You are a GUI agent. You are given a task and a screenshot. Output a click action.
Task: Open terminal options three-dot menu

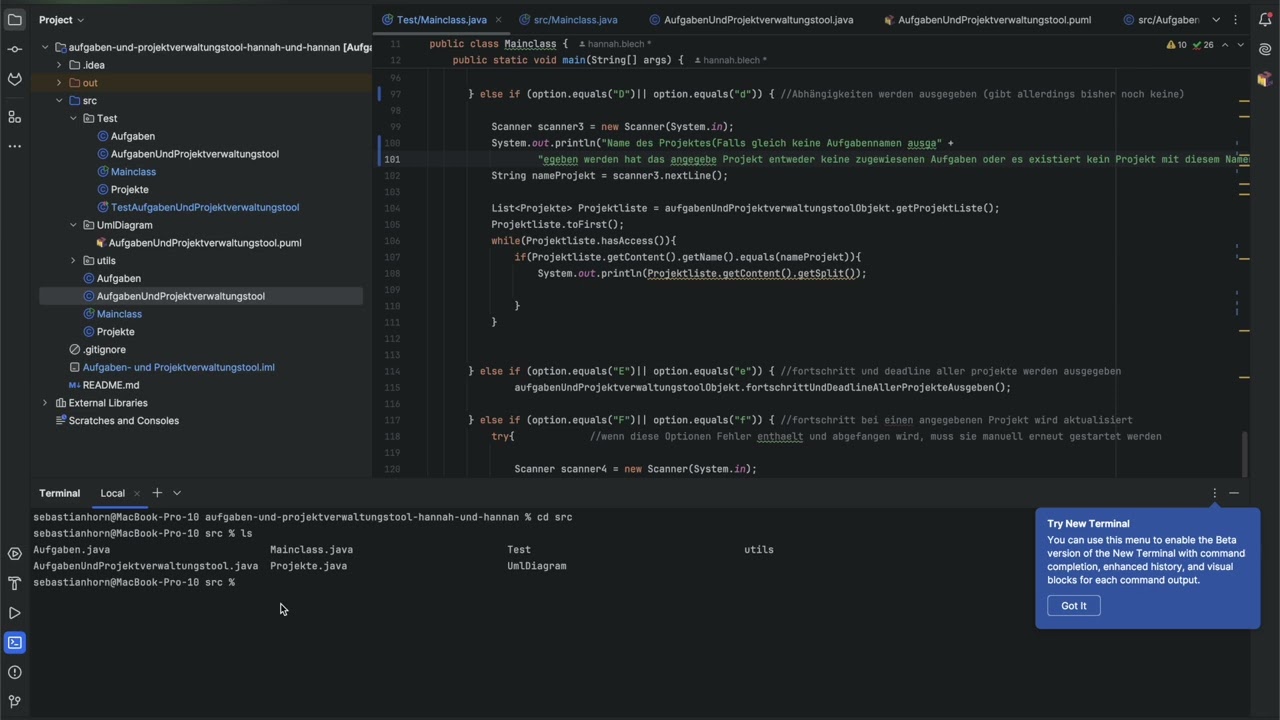(1214, 493)
